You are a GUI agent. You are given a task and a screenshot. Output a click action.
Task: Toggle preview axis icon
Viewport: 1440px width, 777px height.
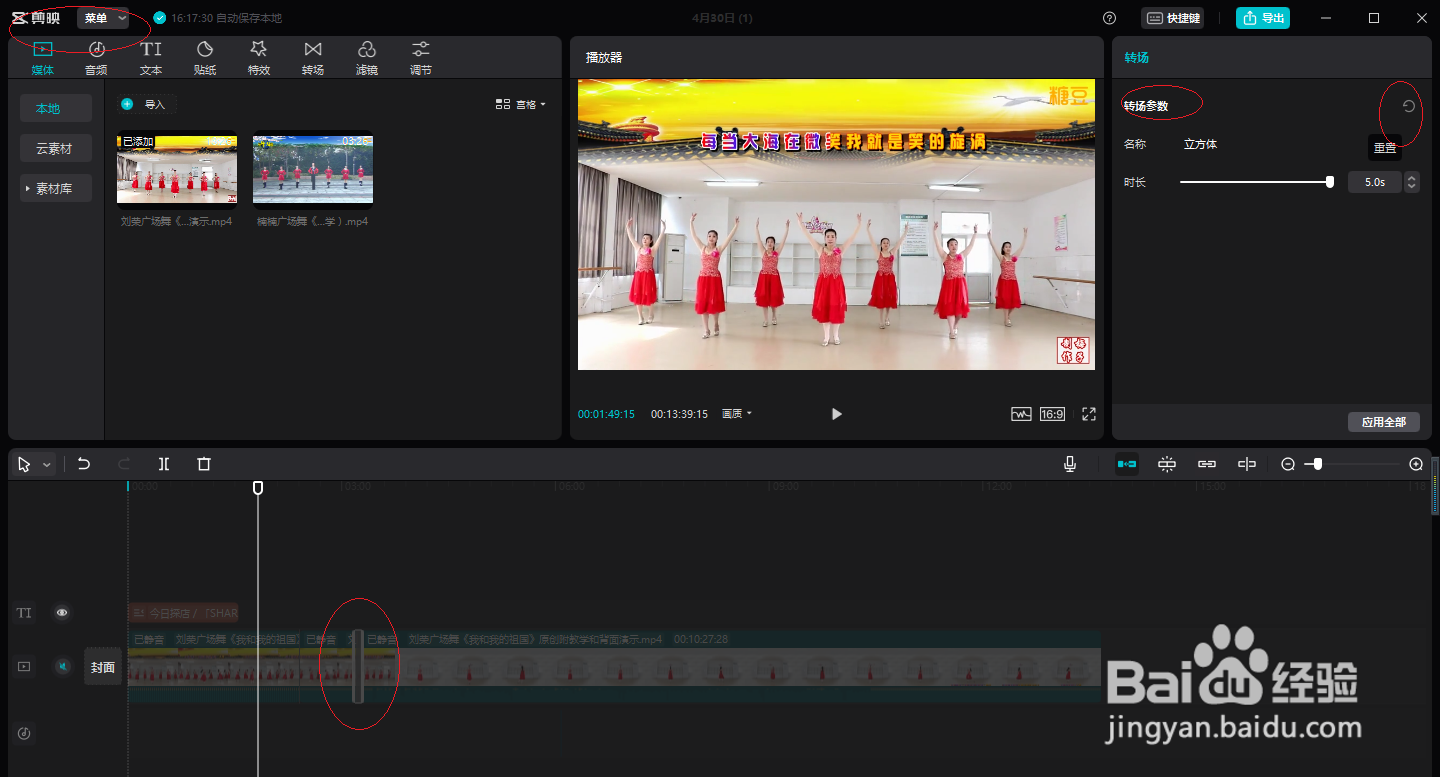(x=1247, y=464)
